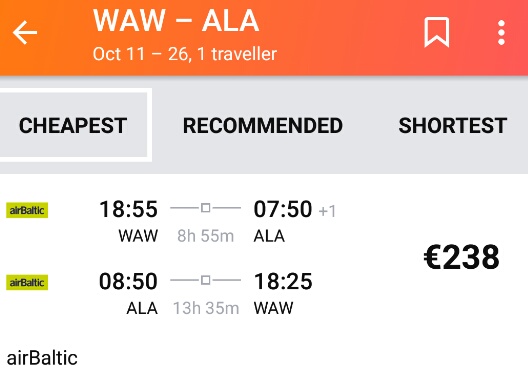
Task: Open the €238 price offer
Action: [x=461, y=257]
